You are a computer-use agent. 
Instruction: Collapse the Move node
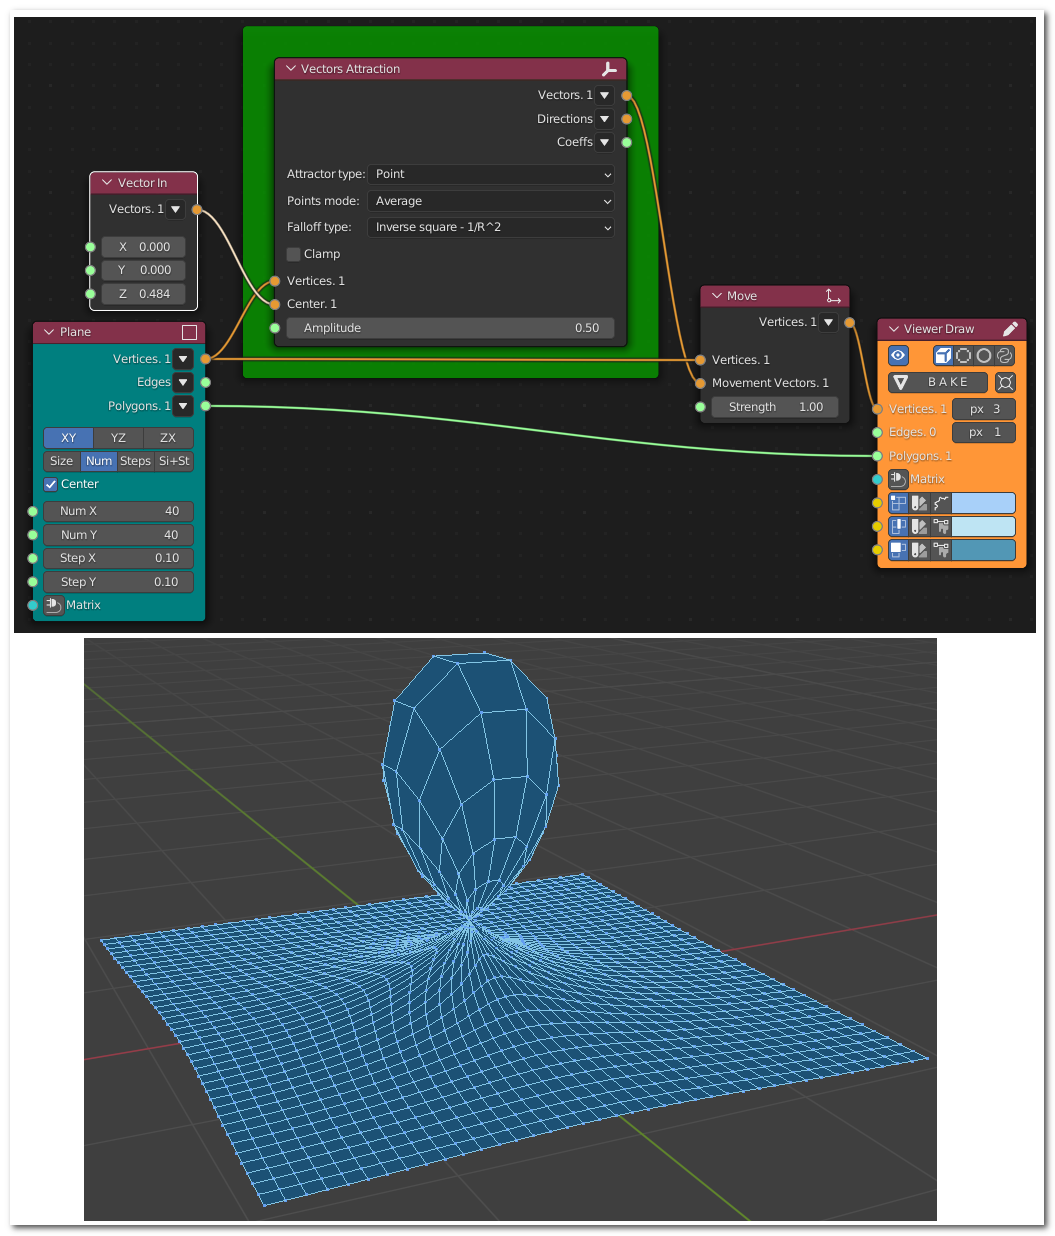tap(717, 296)
